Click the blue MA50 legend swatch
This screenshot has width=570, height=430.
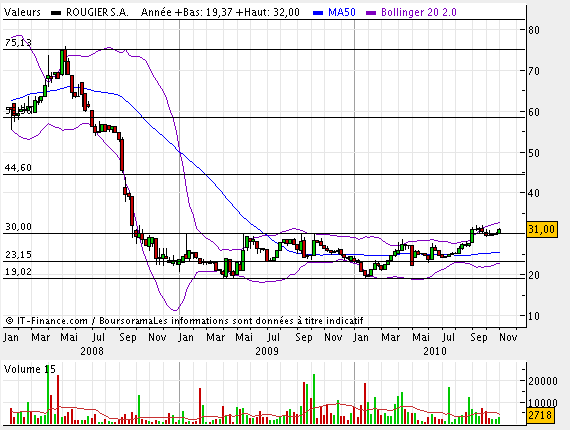(x=318, y=13)
